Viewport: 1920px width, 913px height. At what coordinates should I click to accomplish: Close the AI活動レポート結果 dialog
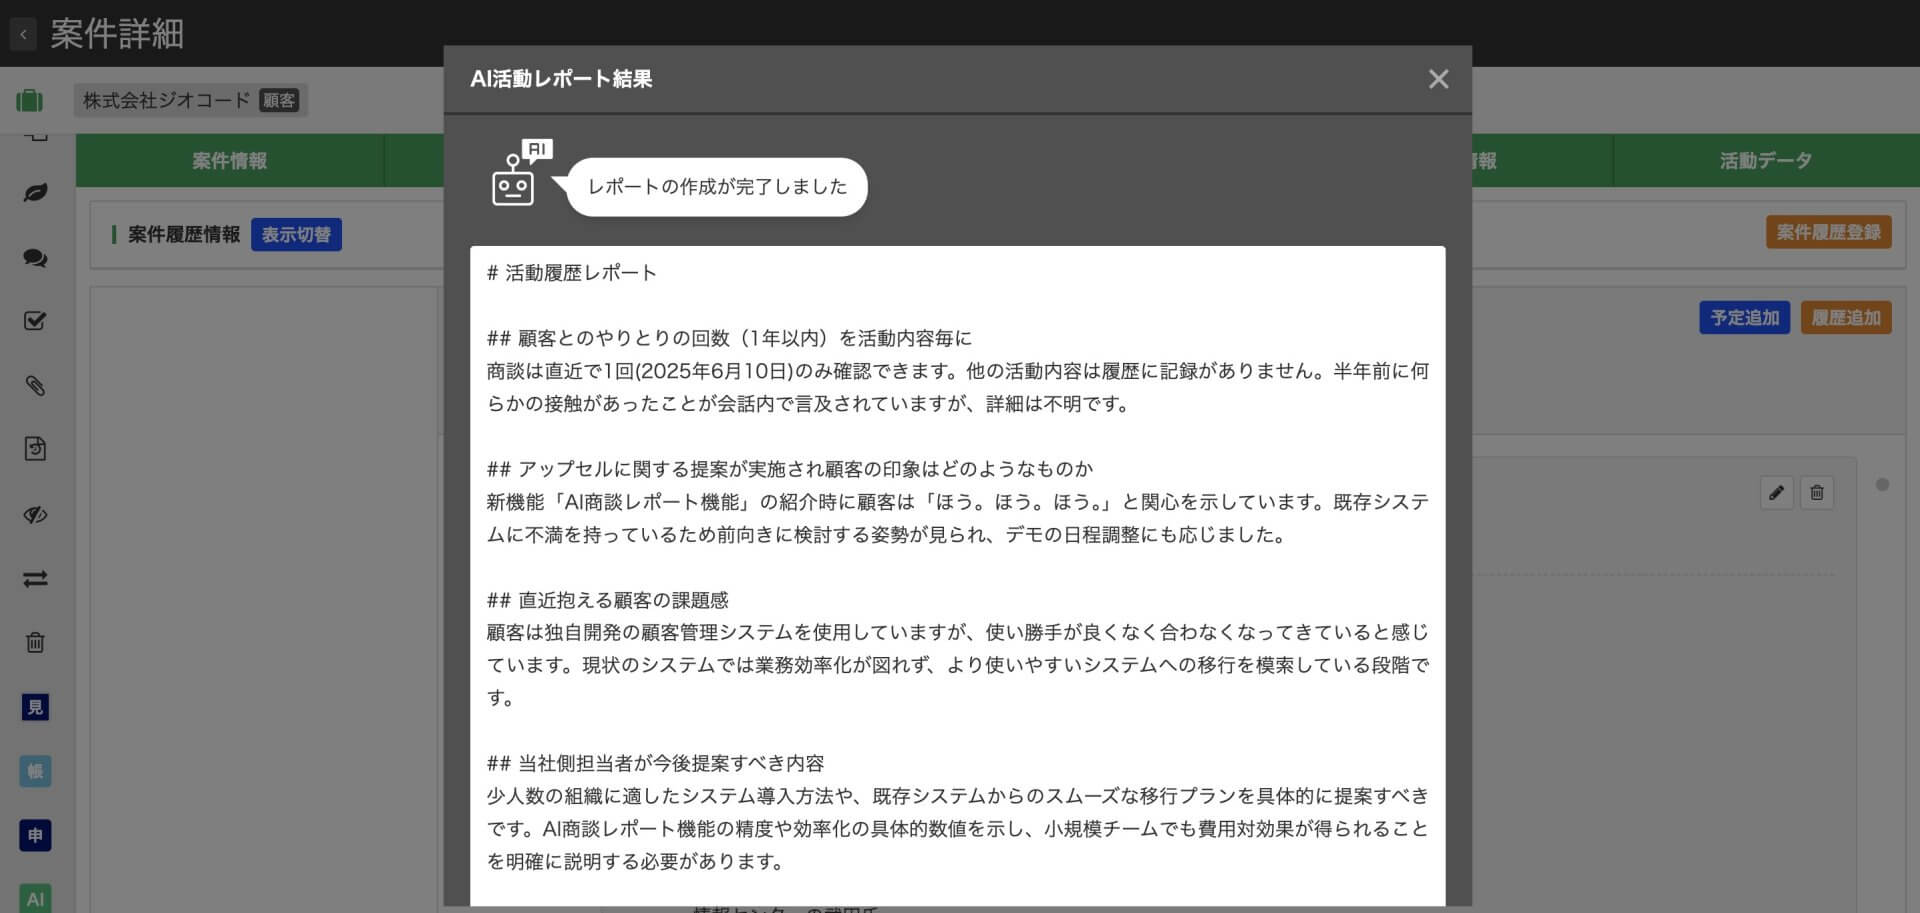[x=1438, y=79]
